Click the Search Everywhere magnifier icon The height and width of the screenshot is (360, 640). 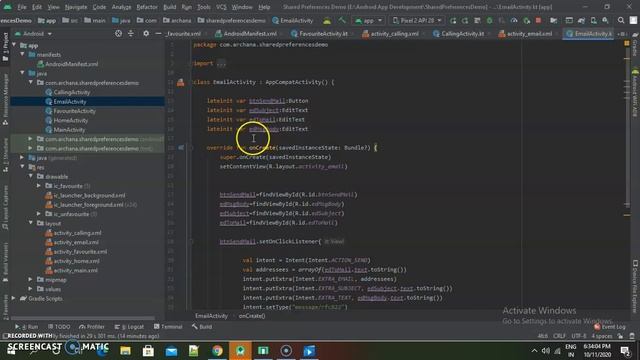tap(621, 20)
